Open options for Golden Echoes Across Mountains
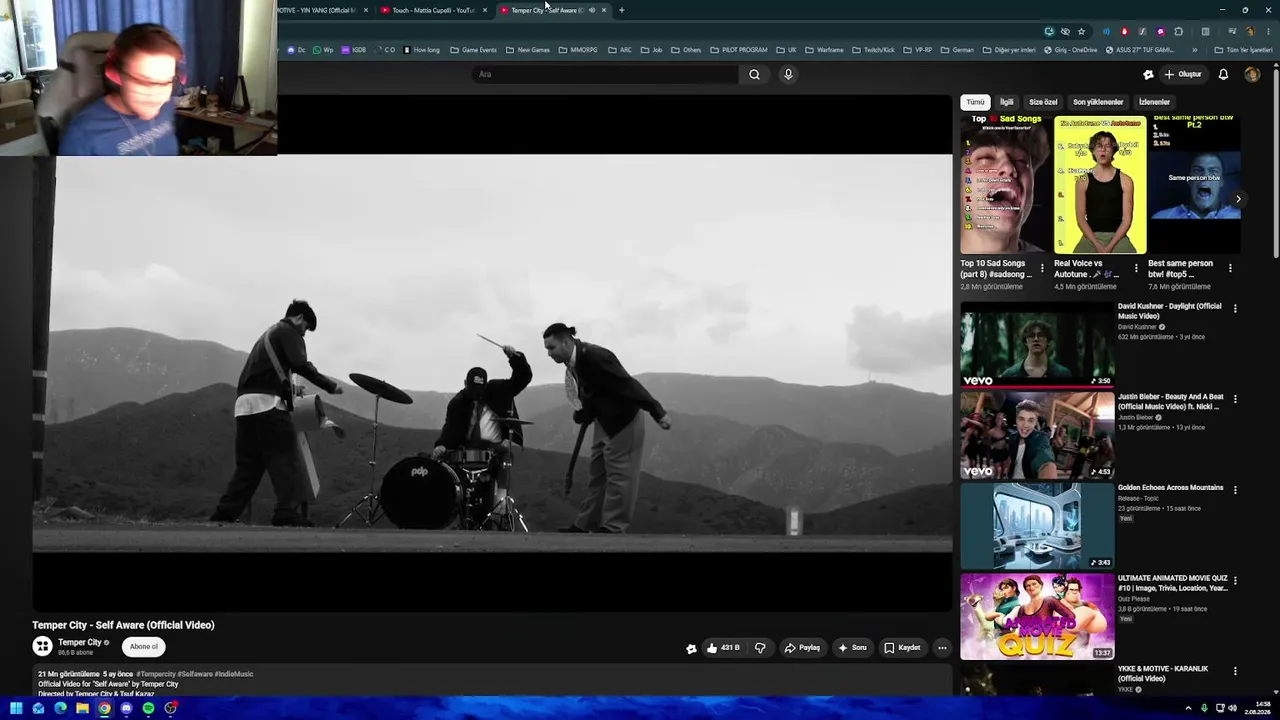The width and height of the screenshot is (1280, 720). tap(1235, 490)
